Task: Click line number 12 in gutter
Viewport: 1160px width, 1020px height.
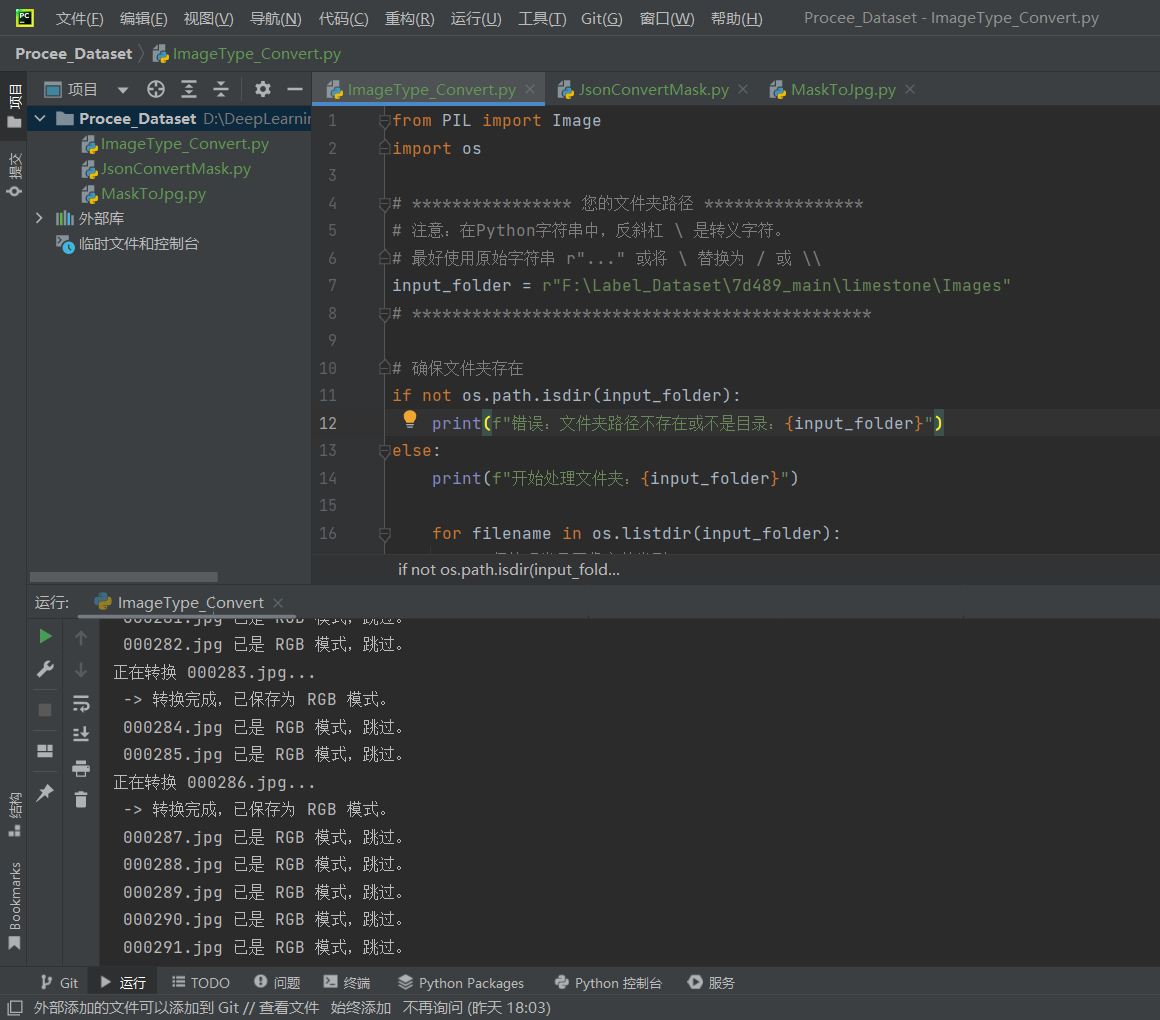Action: (x=328, y=423)
